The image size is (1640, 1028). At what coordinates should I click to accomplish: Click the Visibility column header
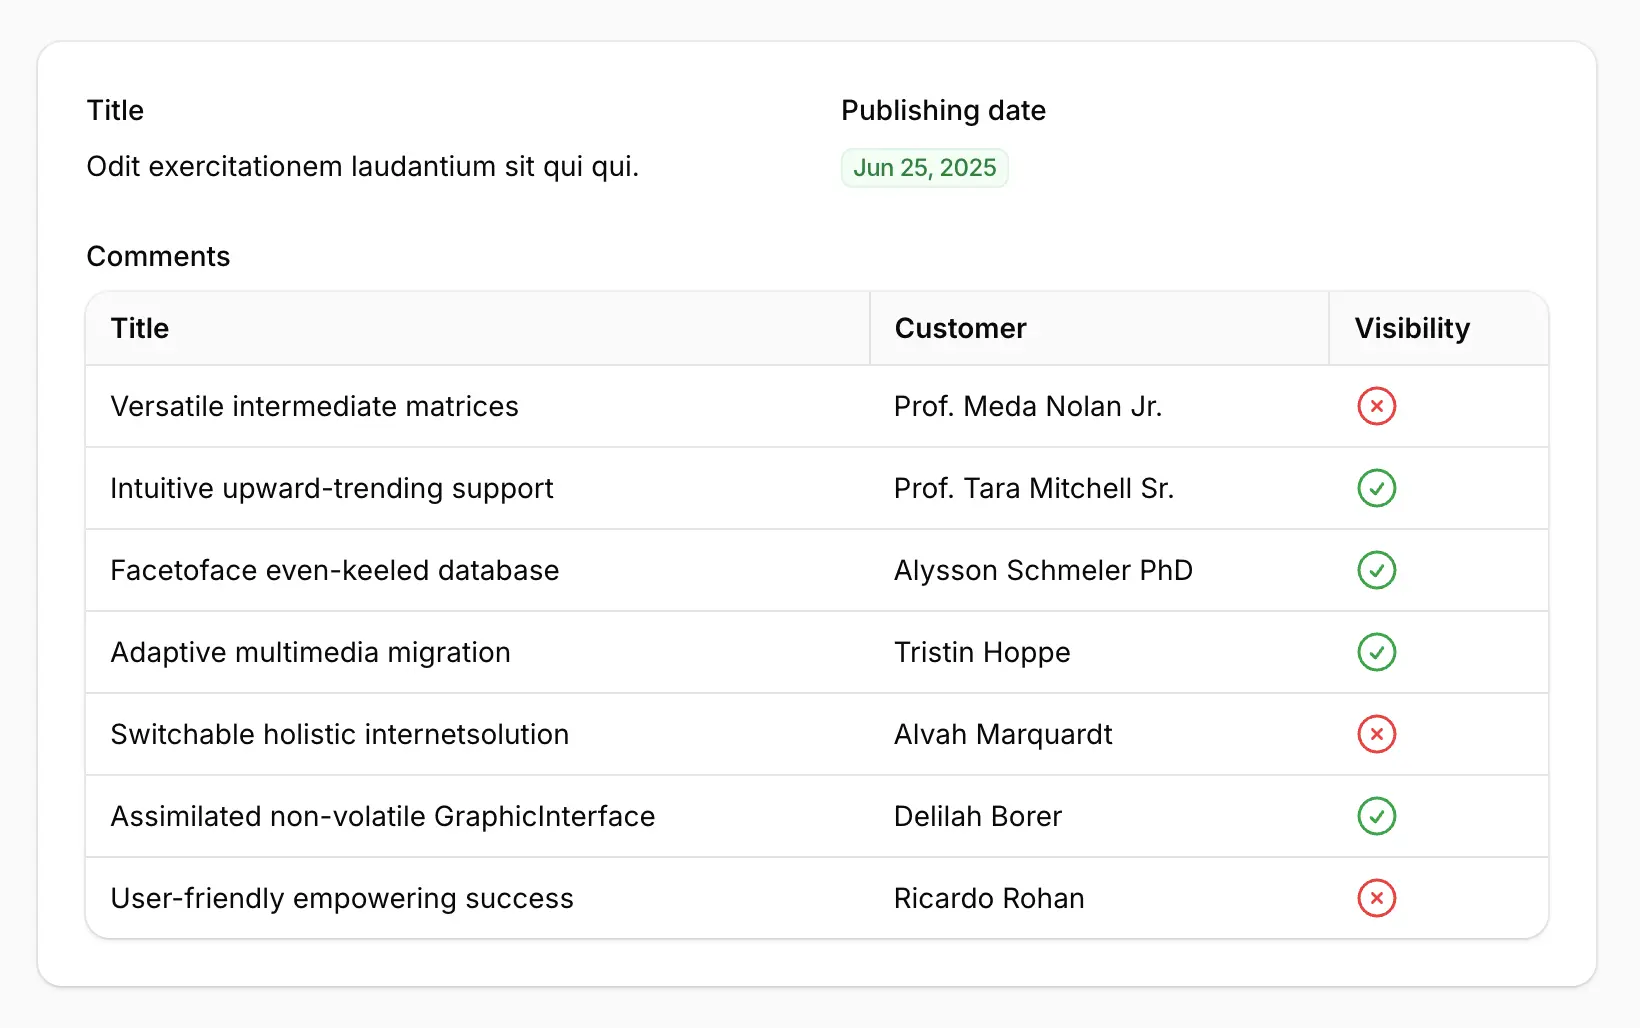pos(1411,328)
